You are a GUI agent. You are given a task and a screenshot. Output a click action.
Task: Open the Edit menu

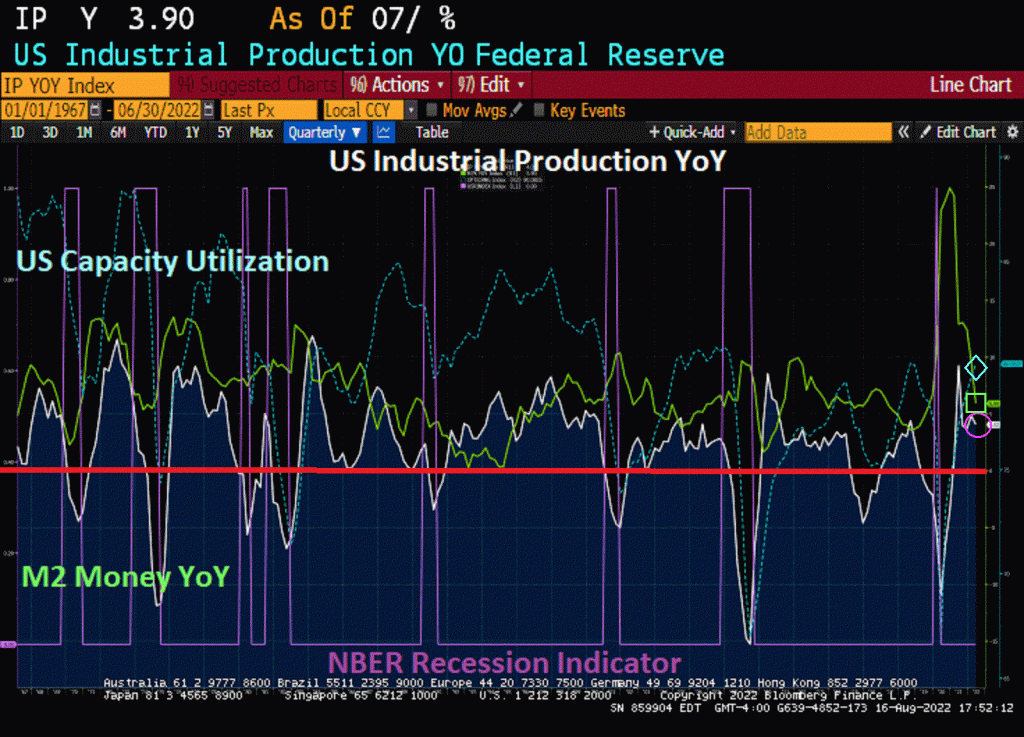490,85
